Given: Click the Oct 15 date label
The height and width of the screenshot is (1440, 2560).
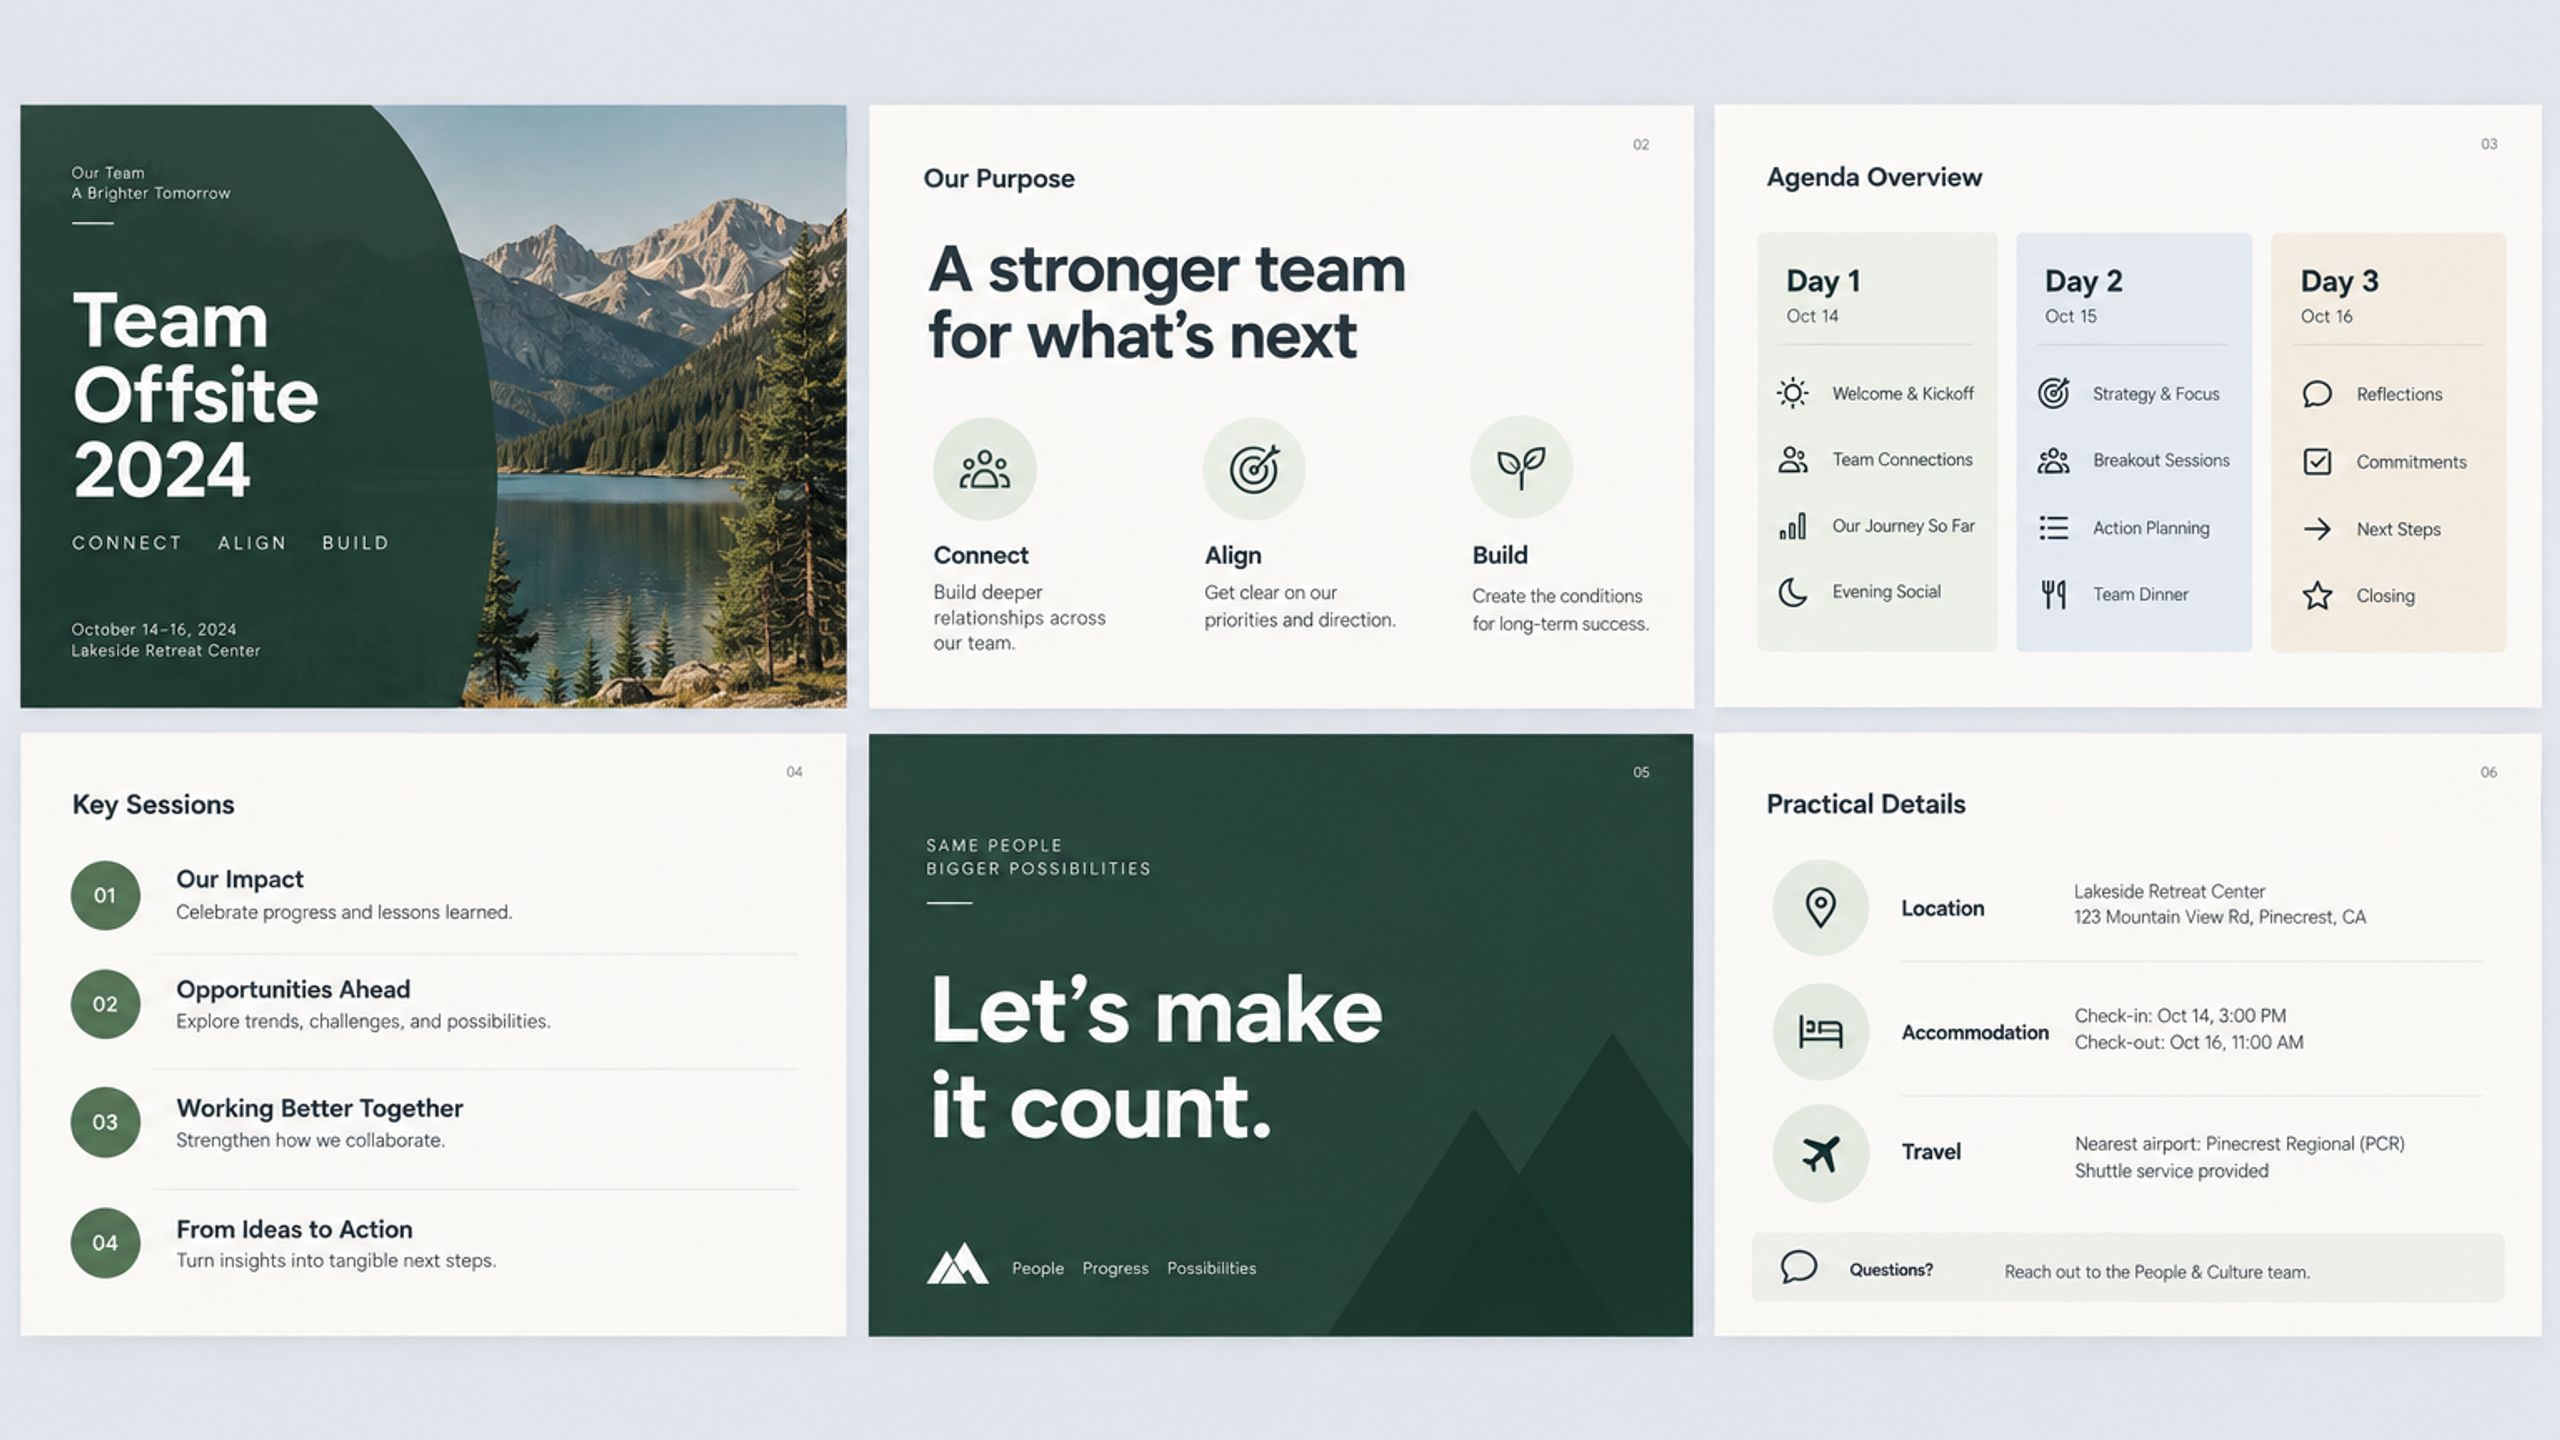Looking at the screenshot, I should (2070, 316).
